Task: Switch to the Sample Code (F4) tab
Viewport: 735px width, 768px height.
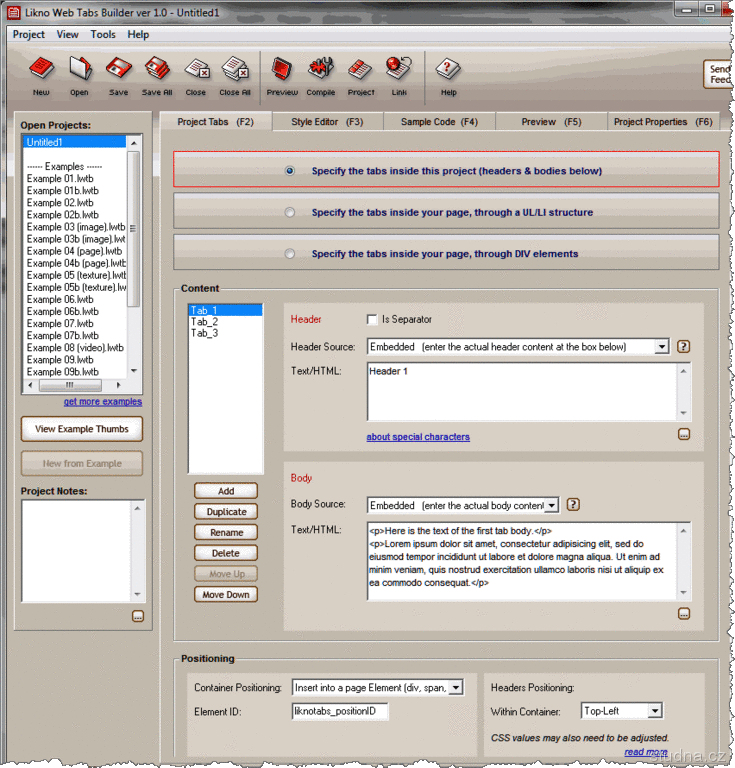Action: 439,122
